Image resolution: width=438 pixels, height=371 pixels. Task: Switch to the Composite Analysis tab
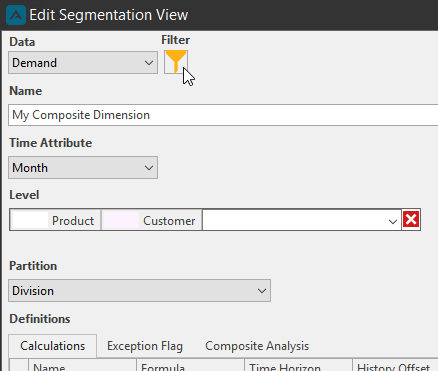257,346
